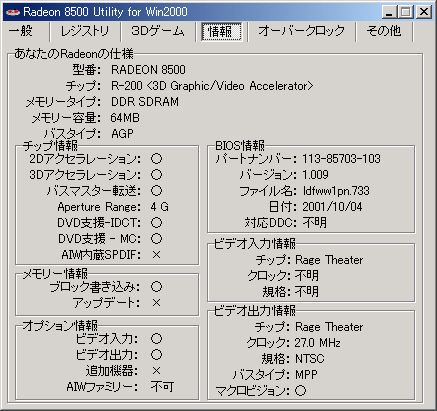The width and height of the screenshot is (437, 411).
Task: Click the DVD支援-IDCT circle mark
Action: [156, 223]
